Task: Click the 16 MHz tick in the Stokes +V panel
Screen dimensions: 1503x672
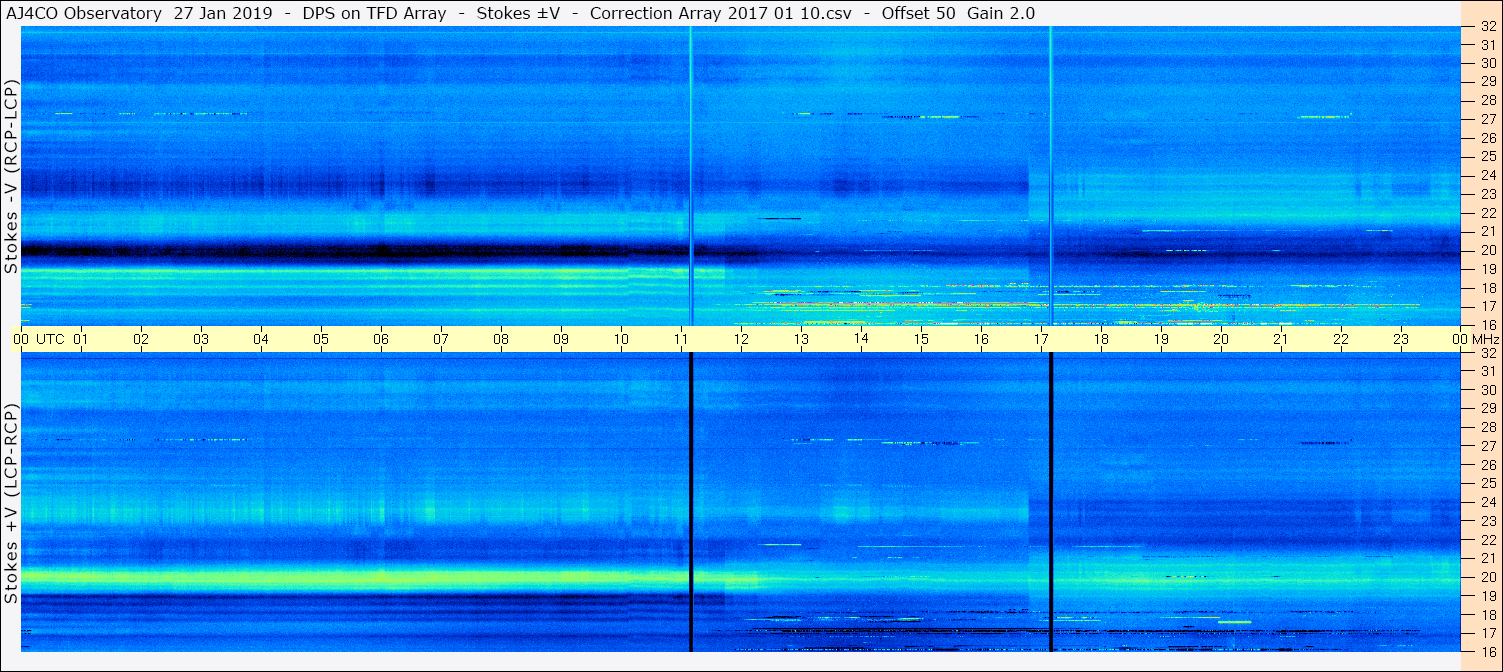Action: click(x=1487, y=651)
